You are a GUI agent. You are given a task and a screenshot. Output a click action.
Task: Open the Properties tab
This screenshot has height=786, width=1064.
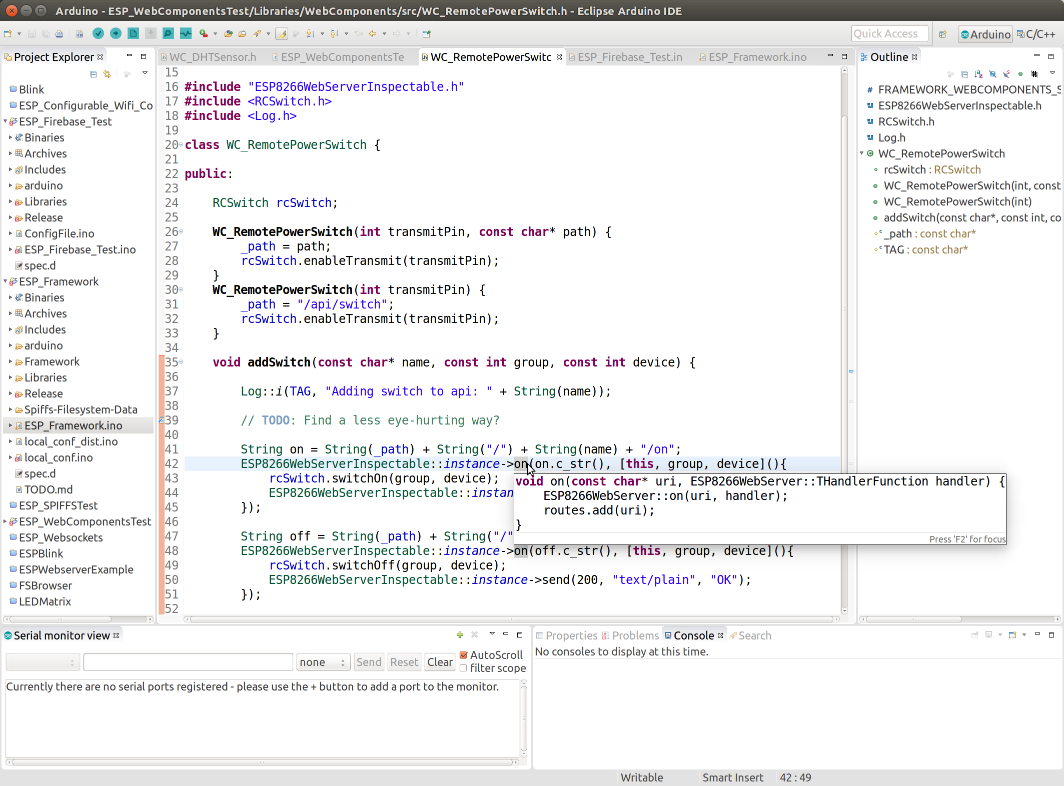[x=567, y=635]
